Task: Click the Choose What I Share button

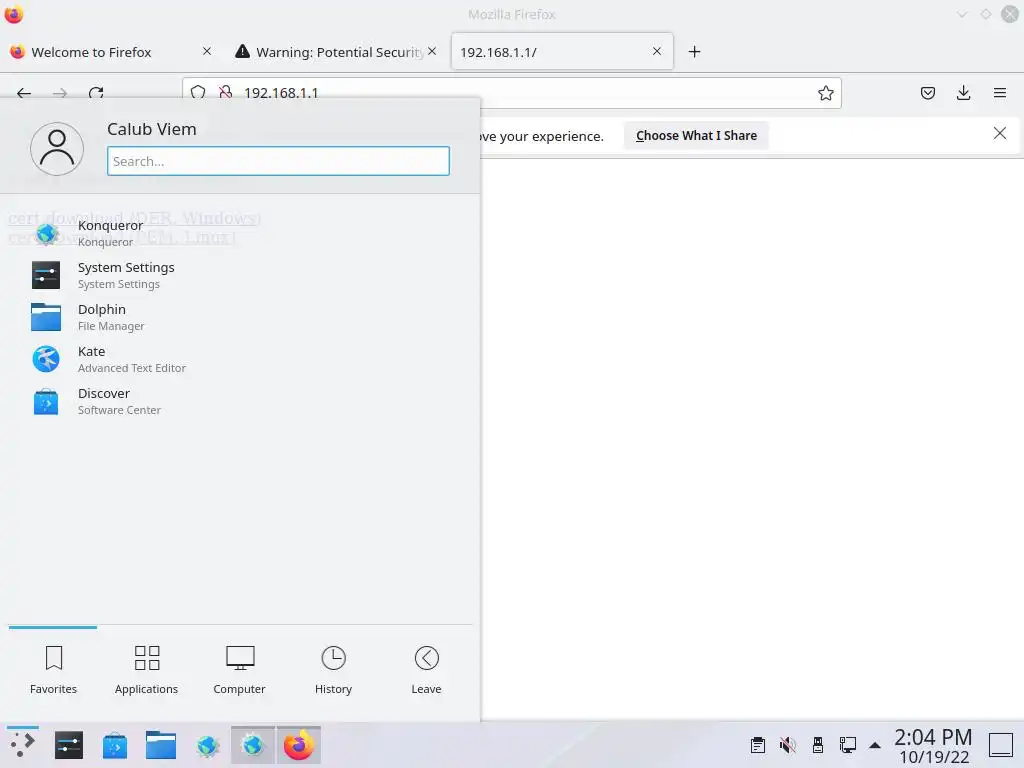Action: 696,136
